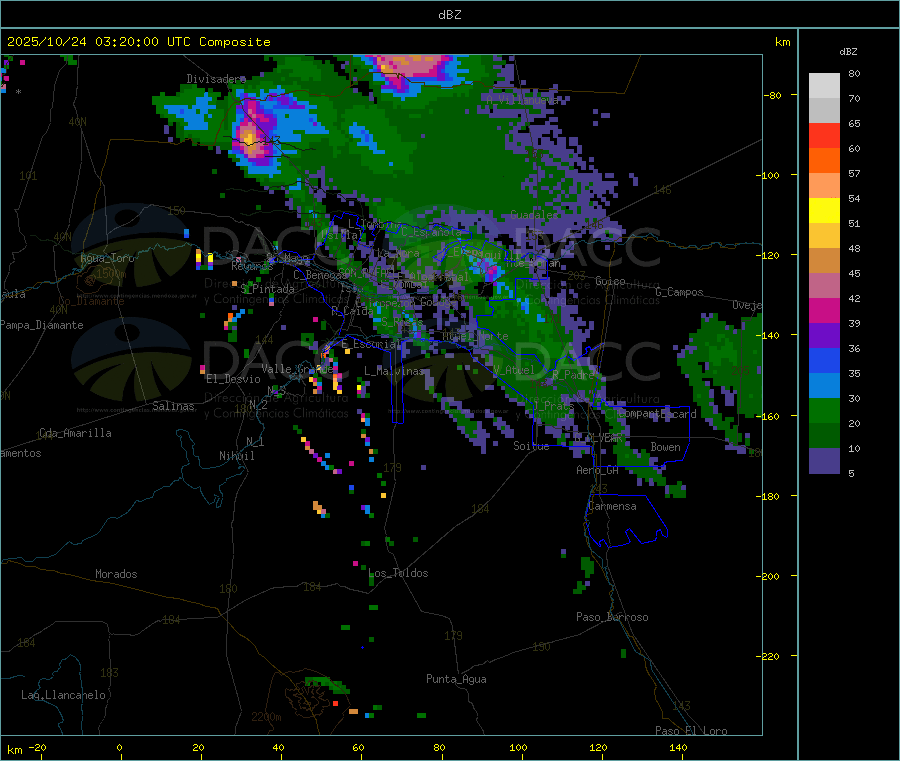Click the slate 10–5 dBZ legend swatch
This screenshot has width=900, height=761.
coord(824,461)
